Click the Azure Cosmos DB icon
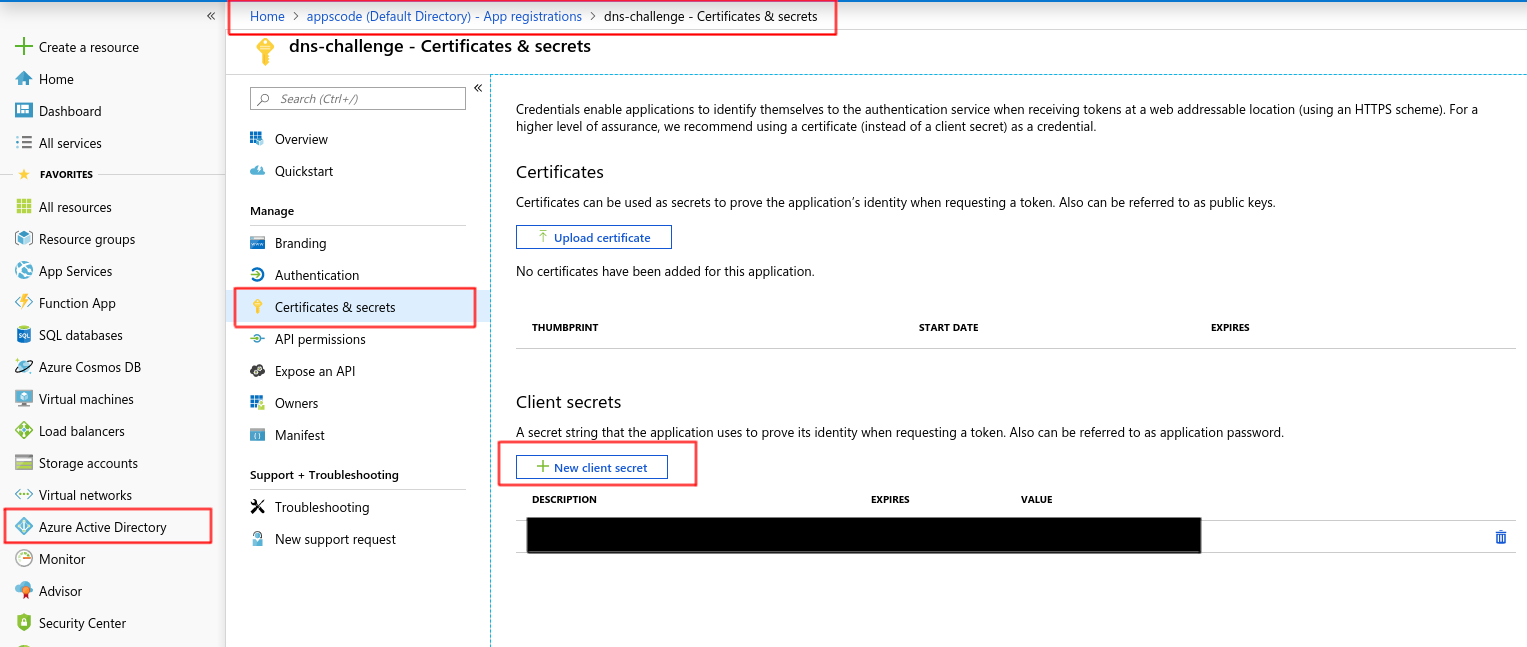 coord(24,367)
